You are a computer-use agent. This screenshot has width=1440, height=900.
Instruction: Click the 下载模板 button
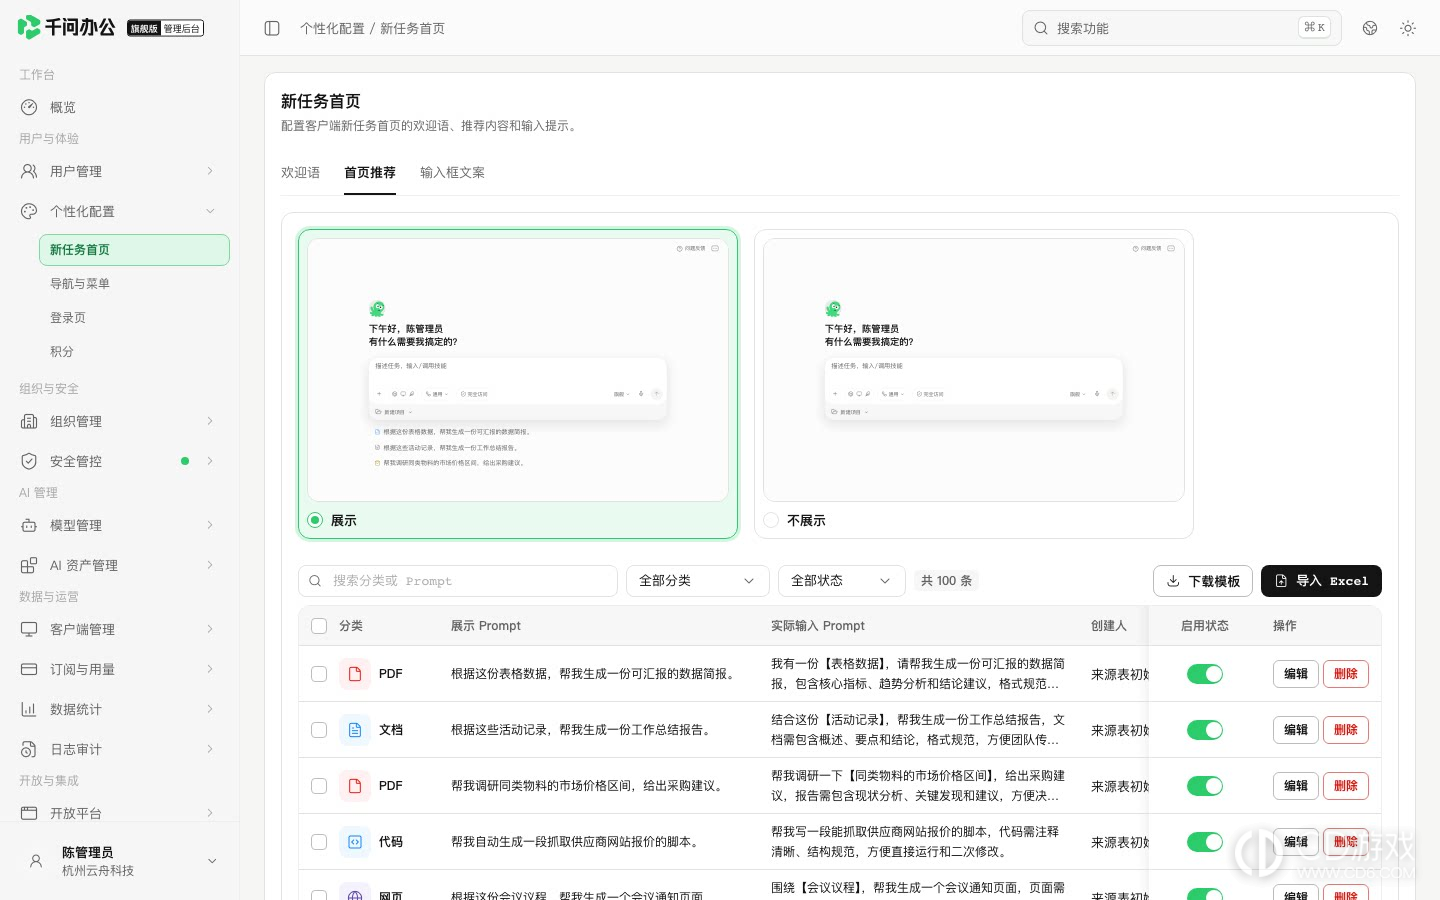click(x=1203, y=581)
